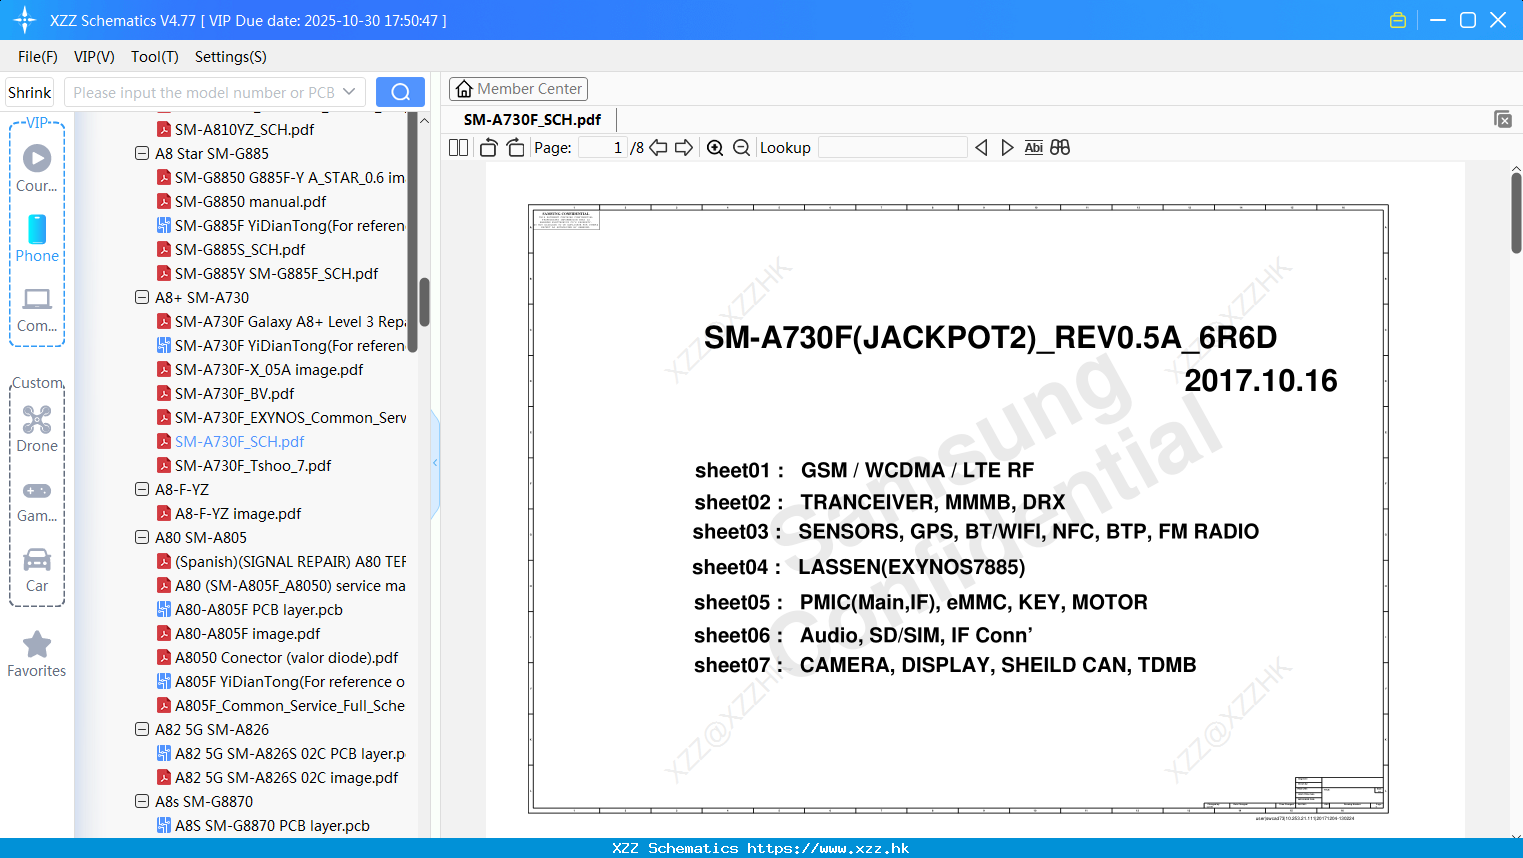Zoom out of the schematic
Viewport: 1523px width, 858px height.
coord(741,148)
